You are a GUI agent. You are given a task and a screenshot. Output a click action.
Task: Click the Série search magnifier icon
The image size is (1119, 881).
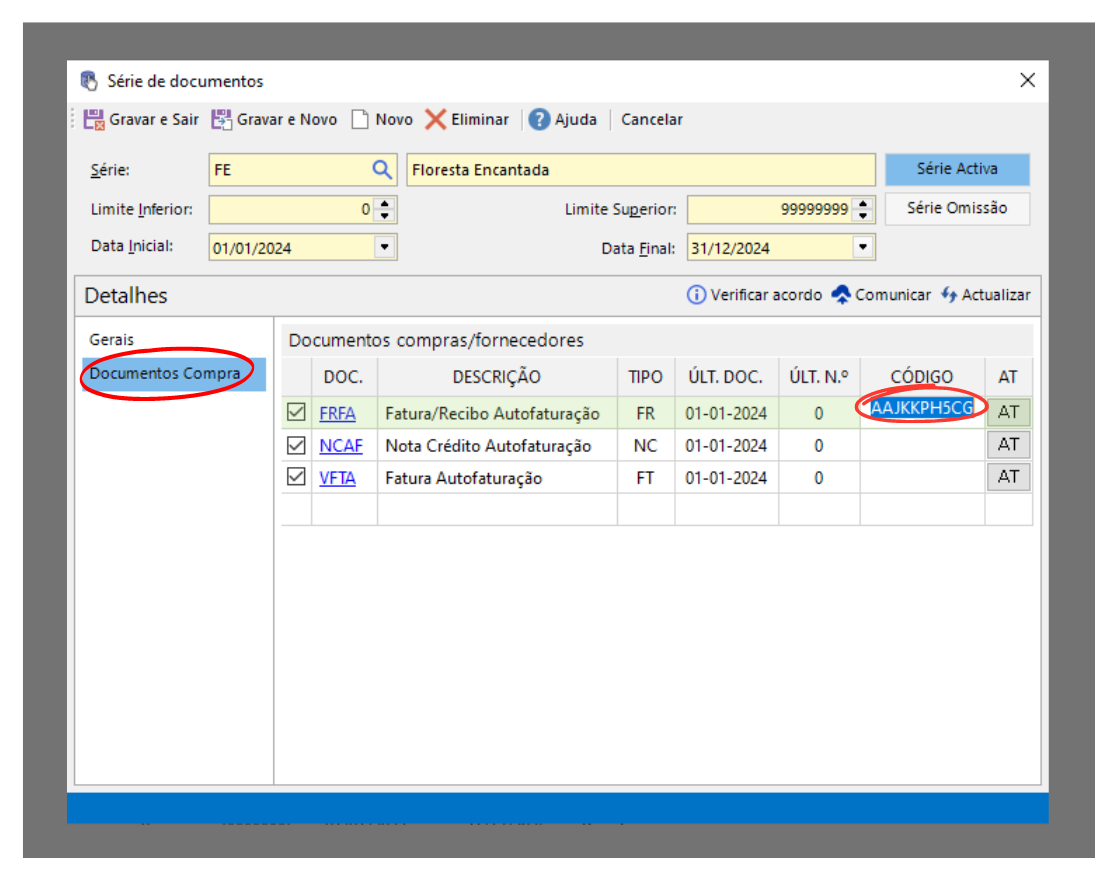tap(382, 170)
